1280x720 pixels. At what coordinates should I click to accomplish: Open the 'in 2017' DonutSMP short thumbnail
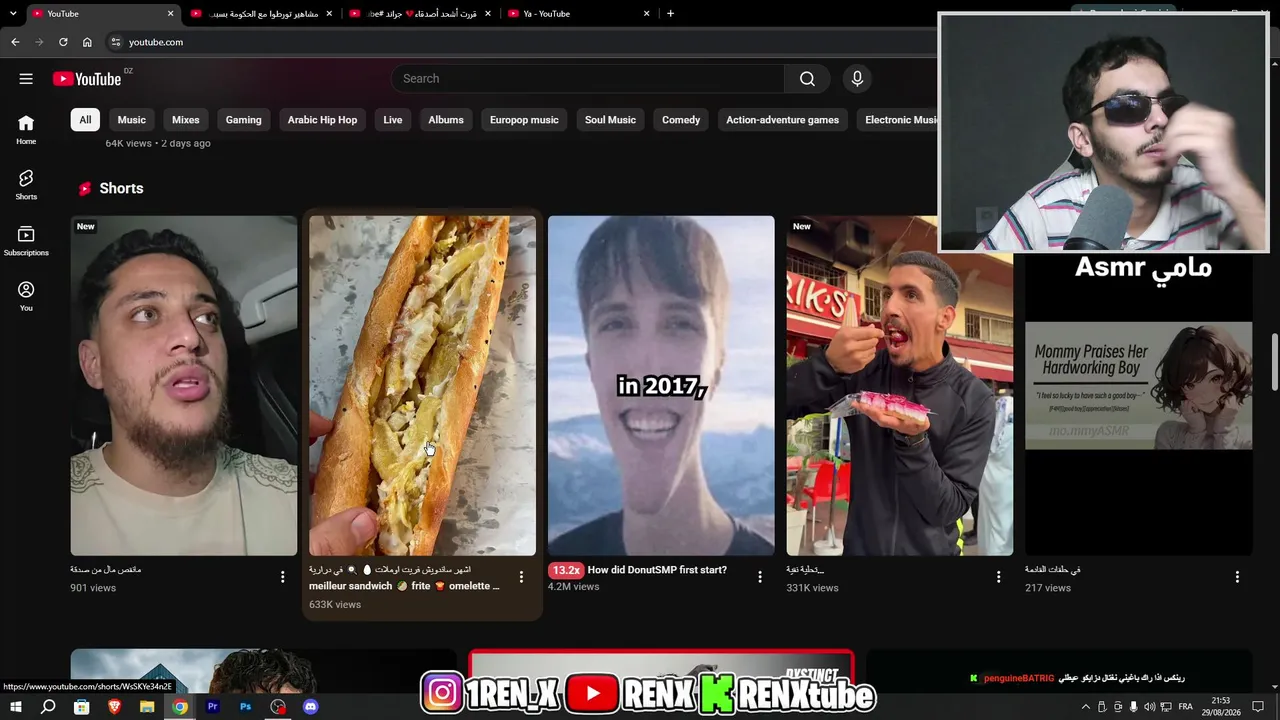pos(661,386)
